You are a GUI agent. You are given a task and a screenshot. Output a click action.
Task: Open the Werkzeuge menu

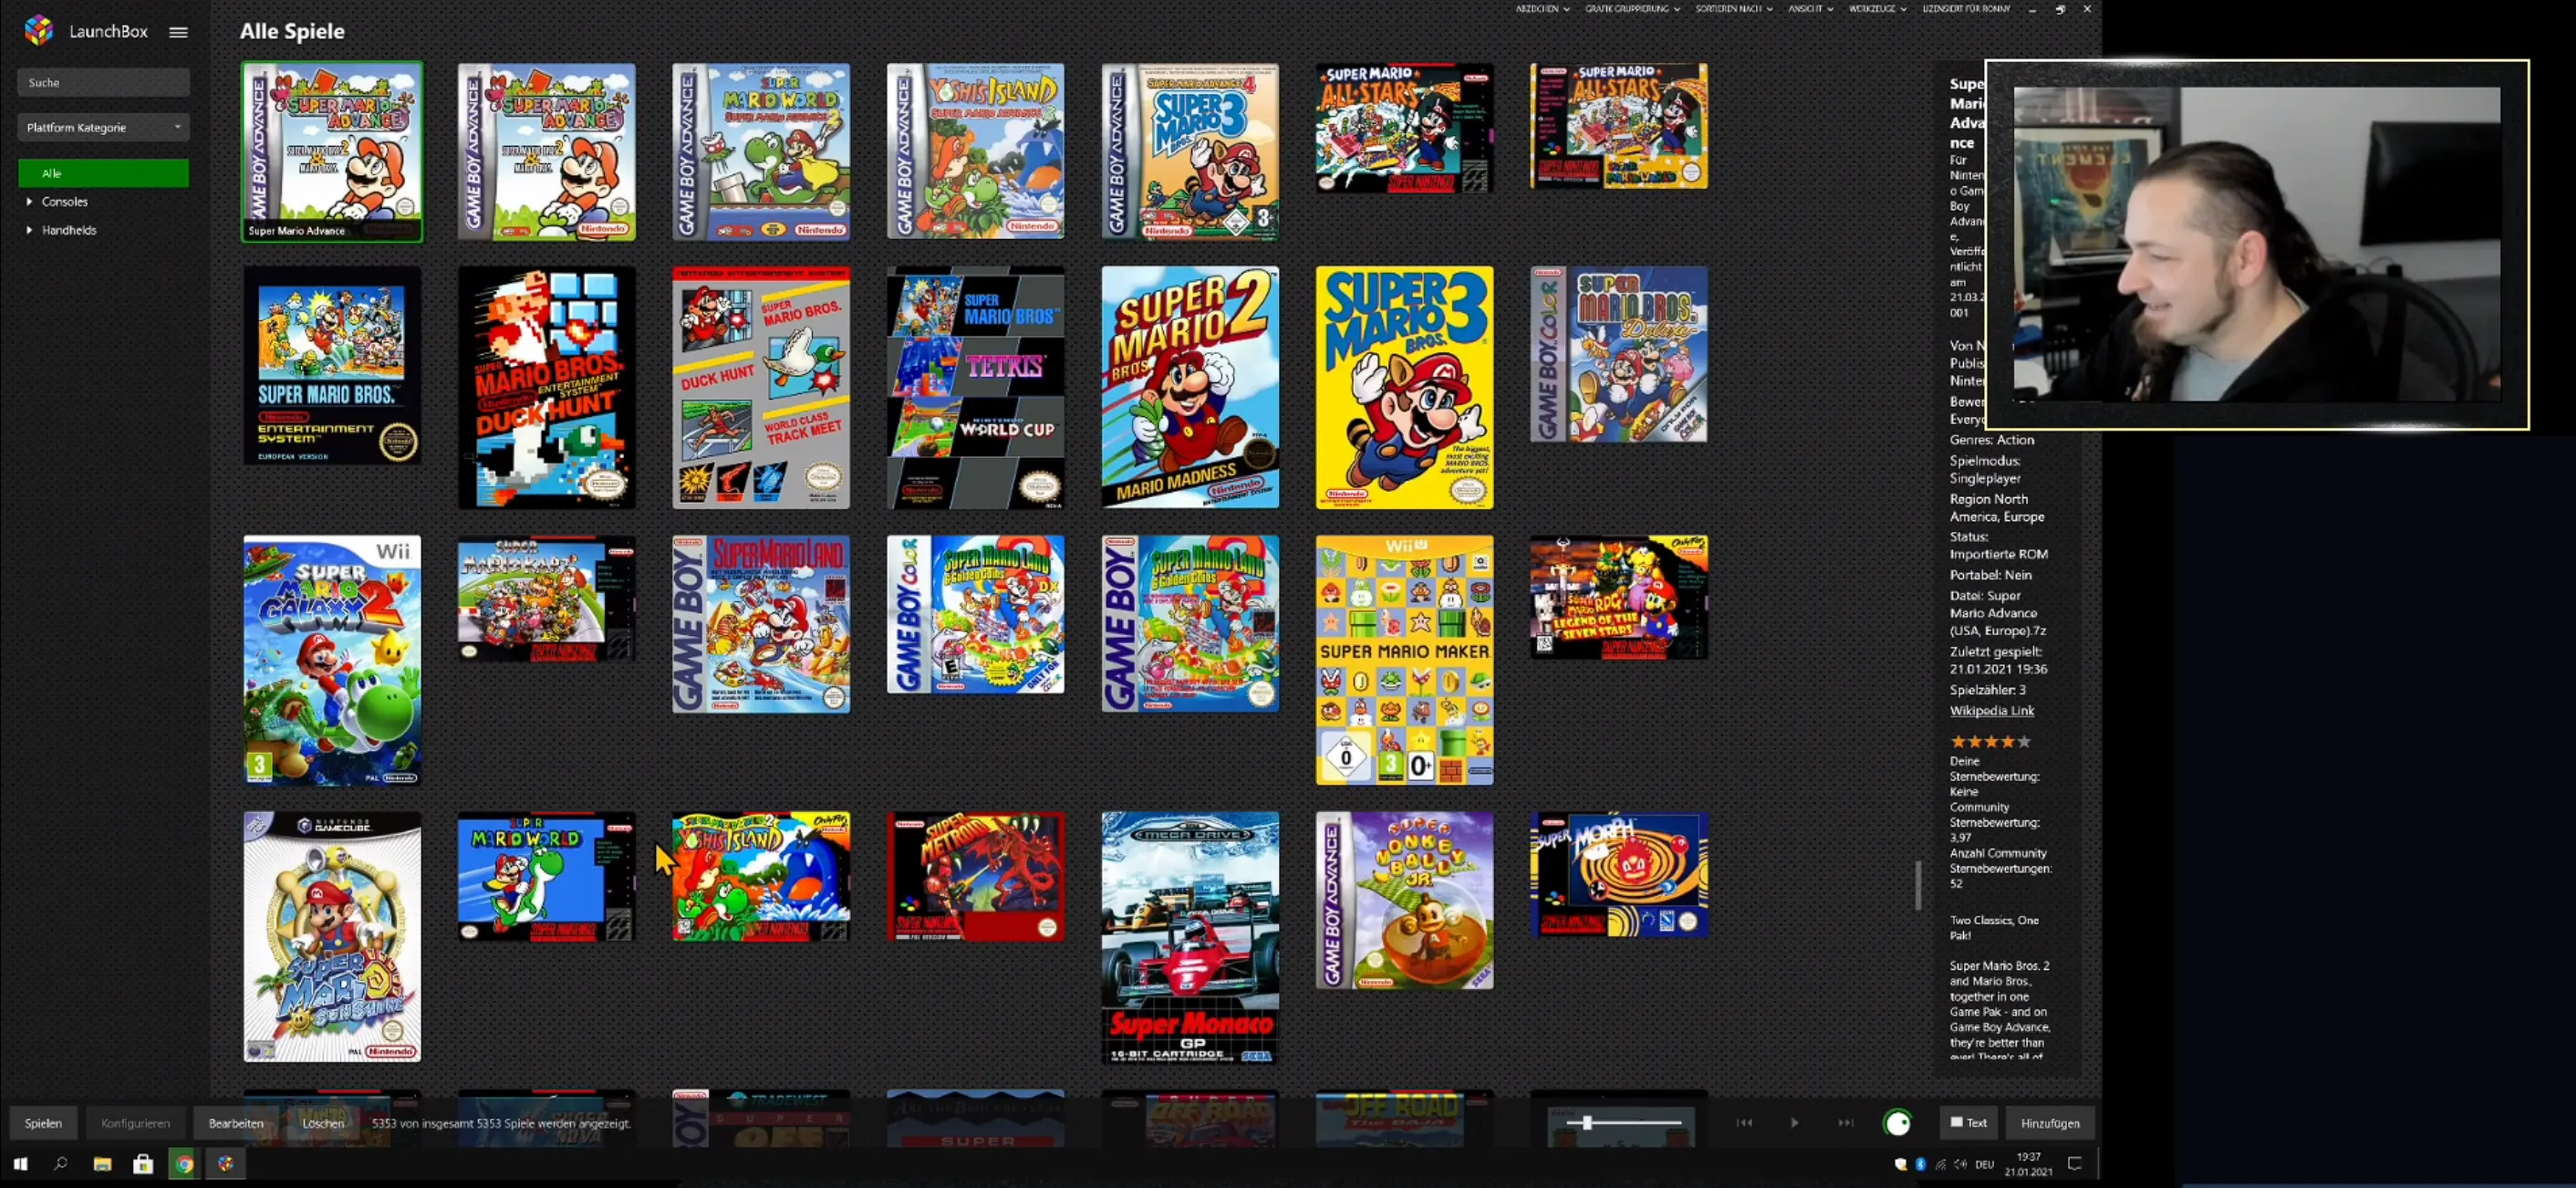point(1877,9)
